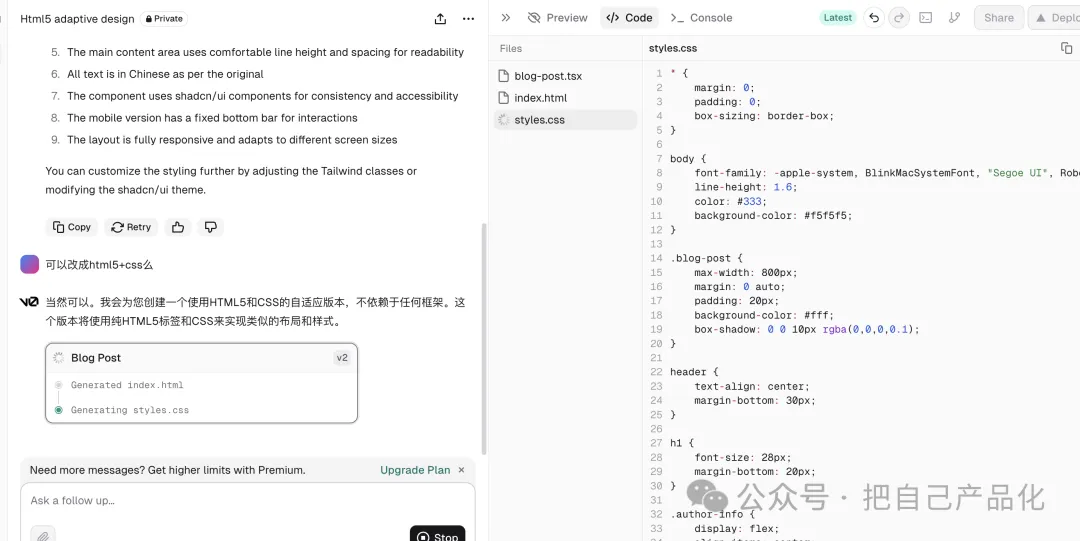Stop the generation with Stop button
This screenshot has width=1080, height=541.
tap(437, 535)
